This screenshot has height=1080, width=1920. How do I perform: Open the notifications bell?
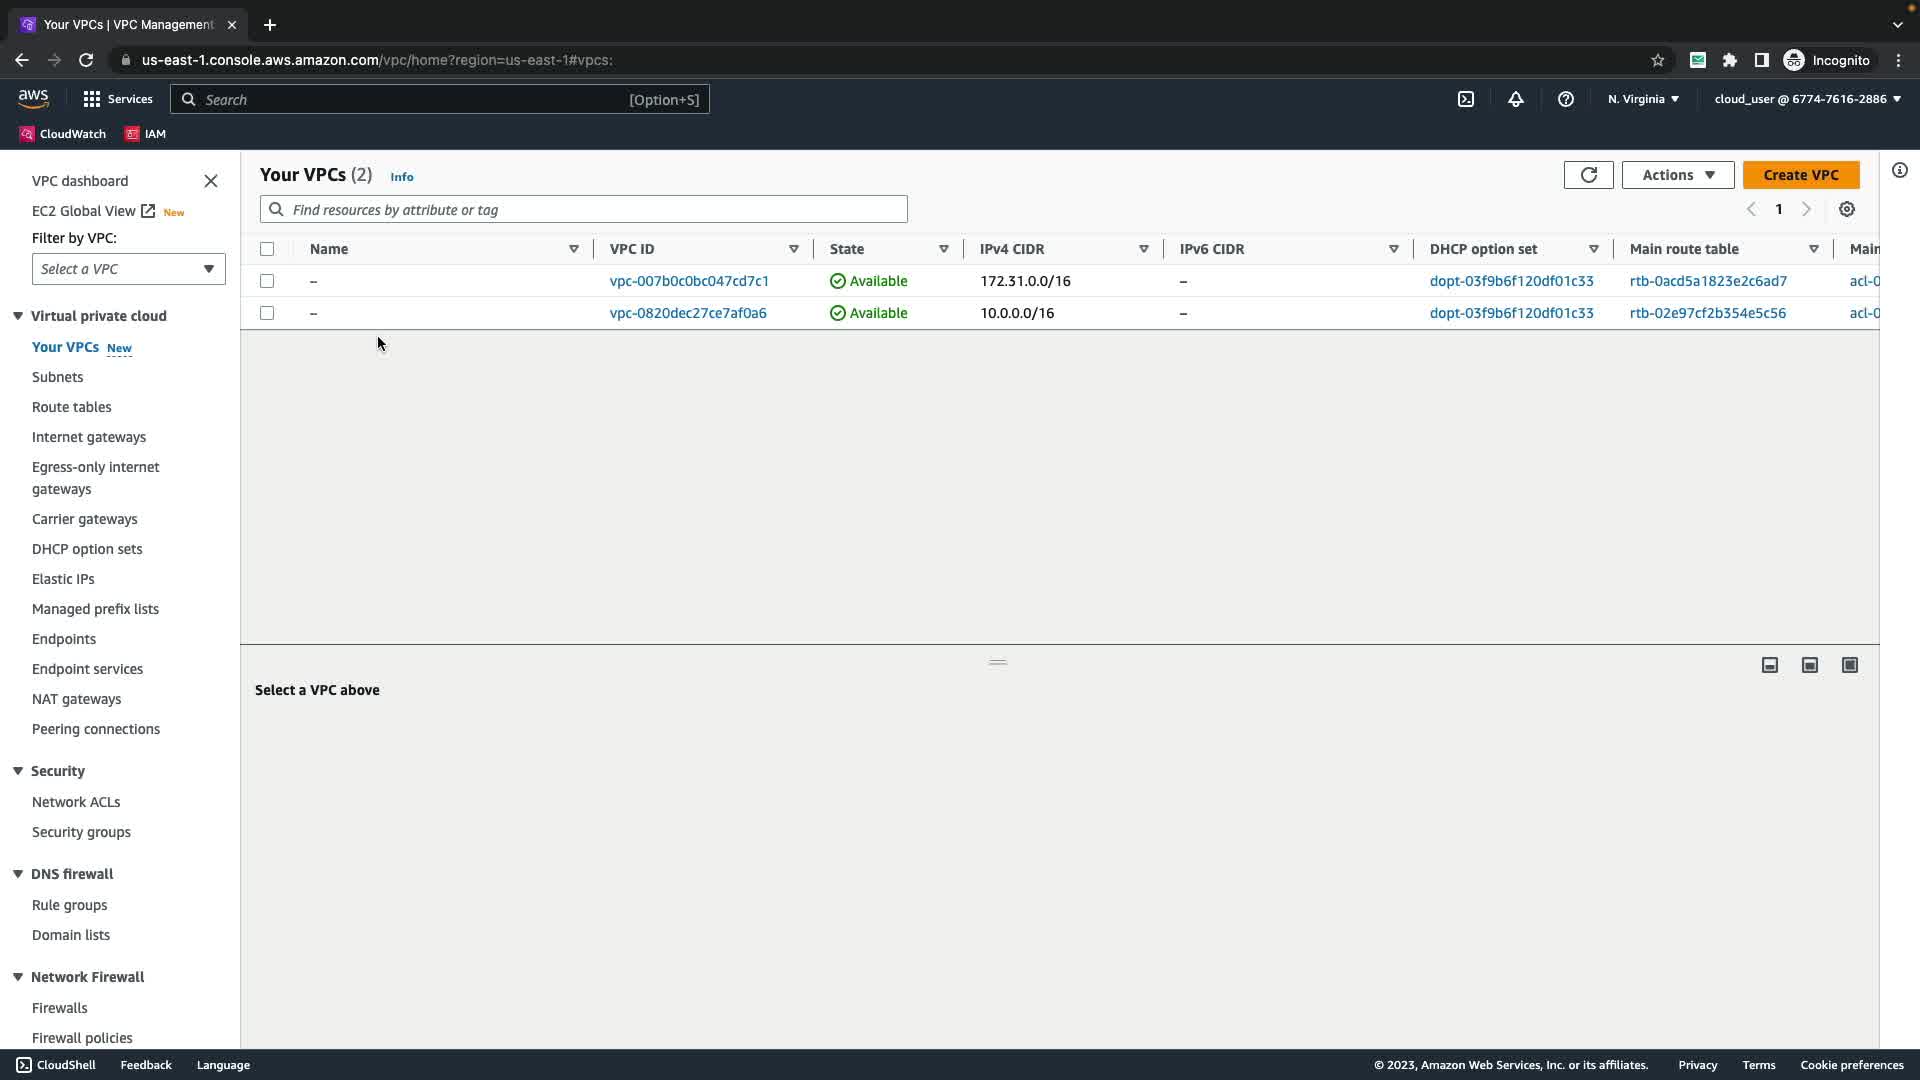[x=1515, y=99]
